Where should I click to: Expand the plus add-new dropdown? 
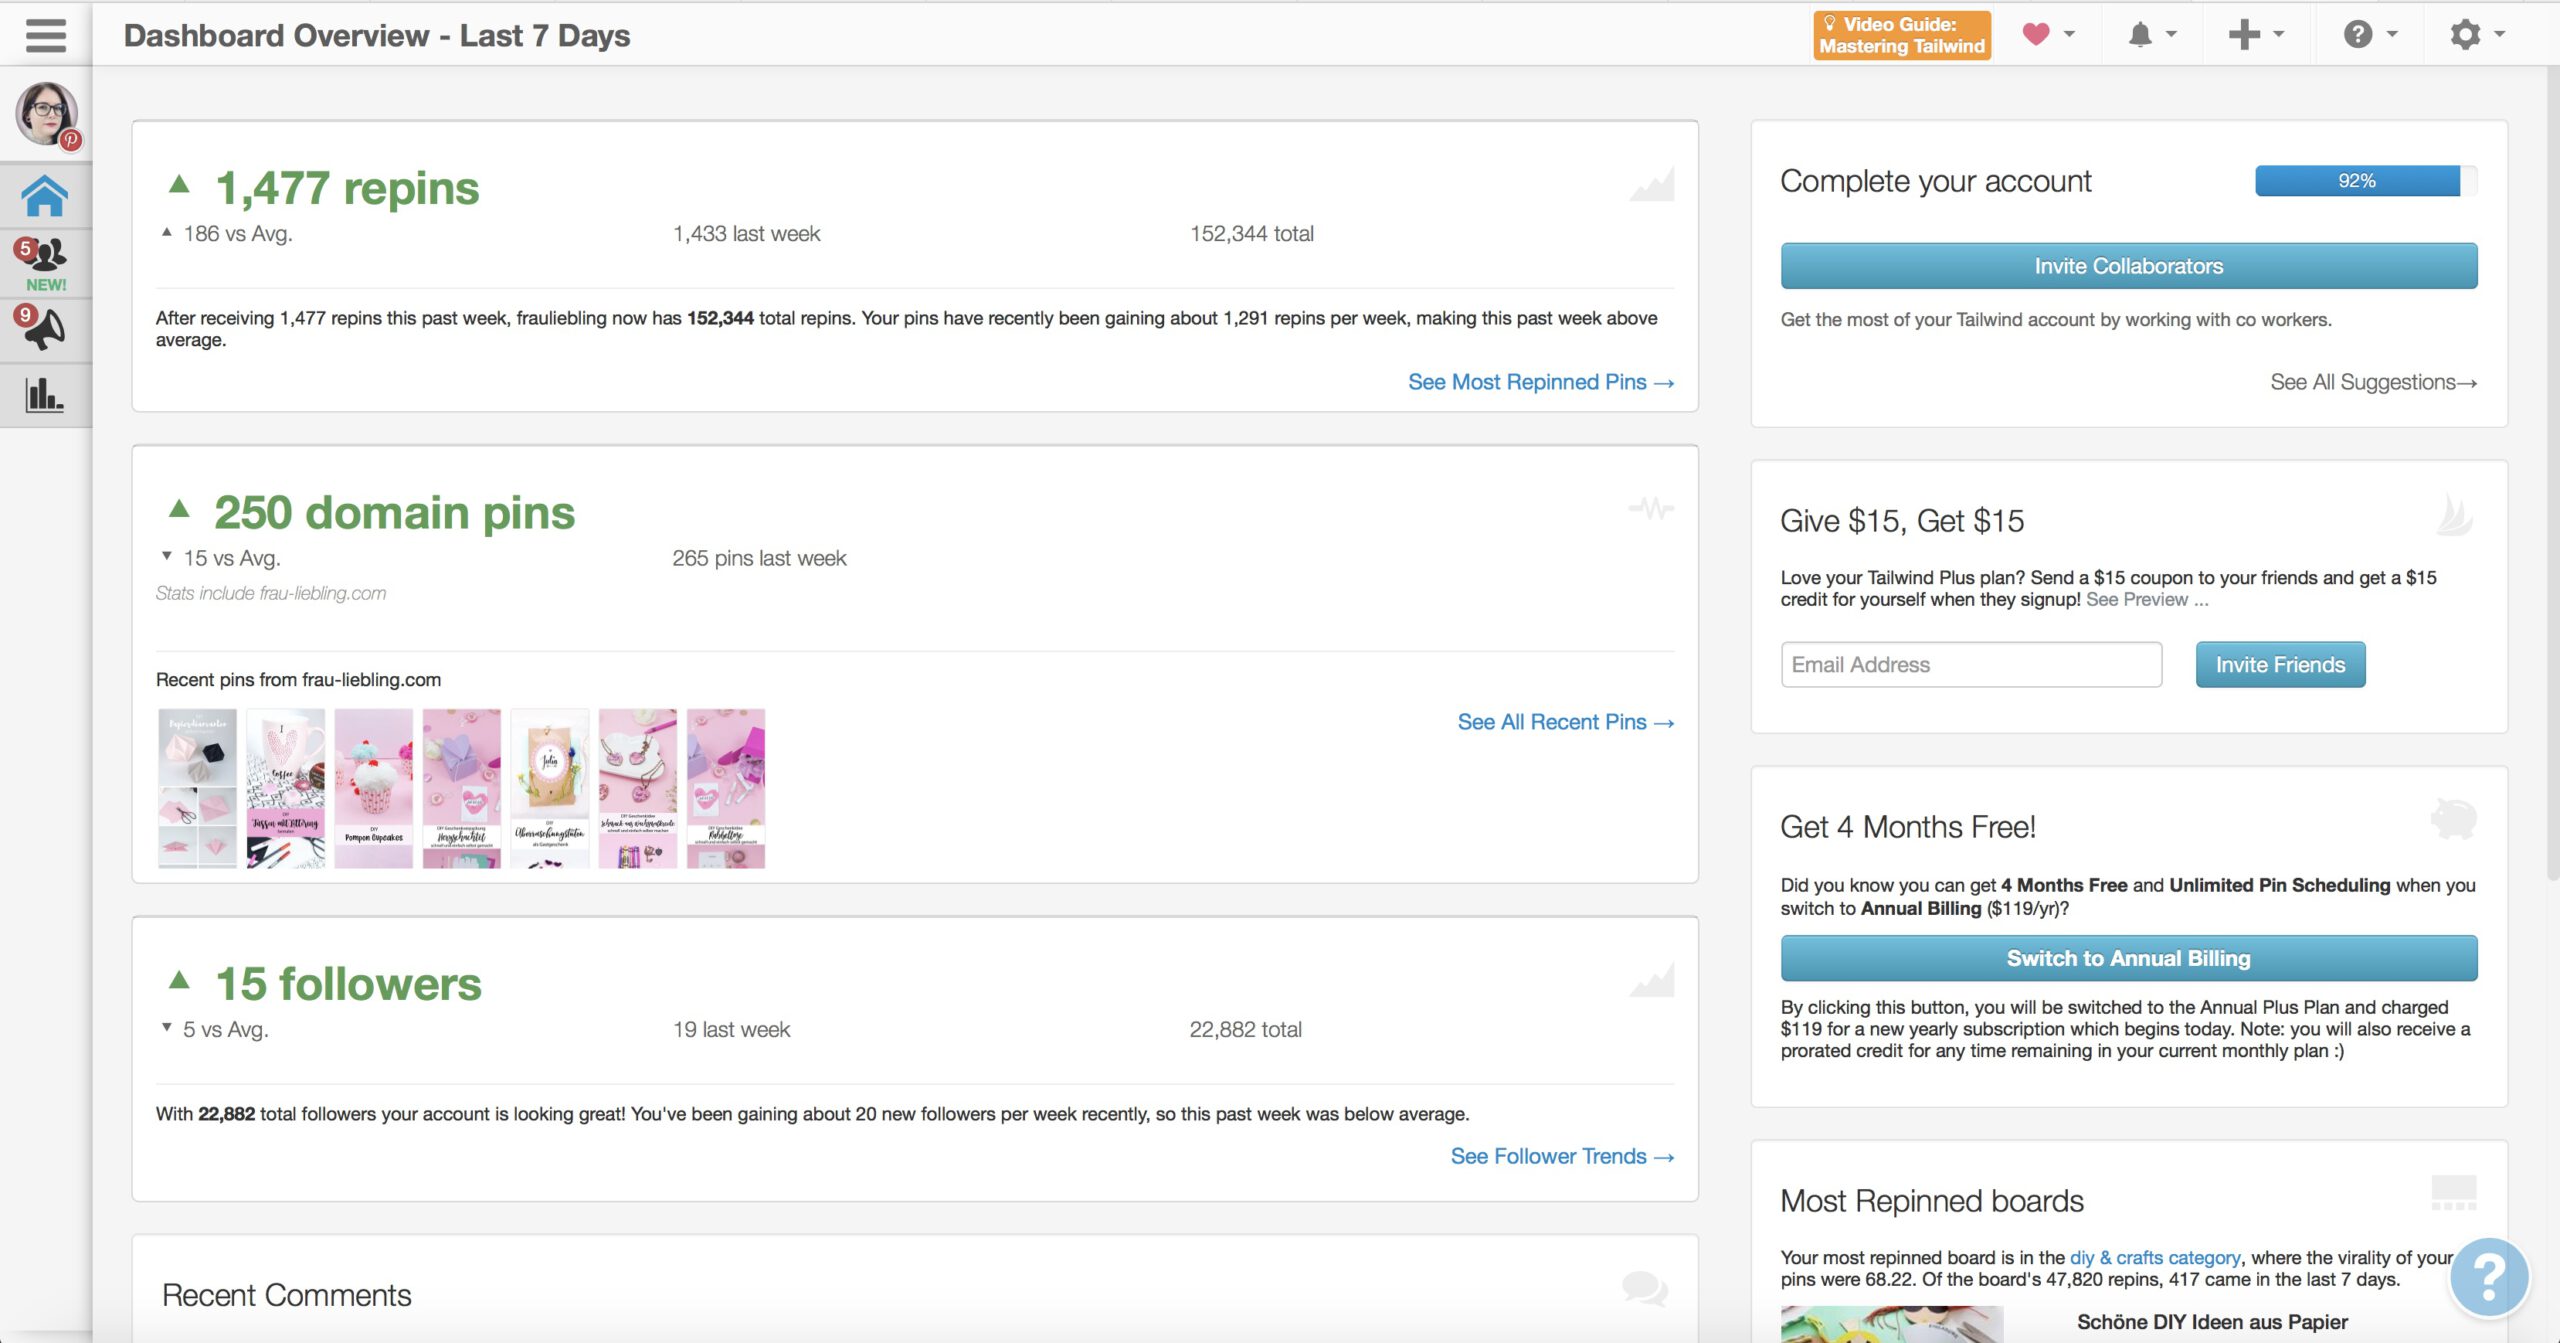[x=2255, y=34]
